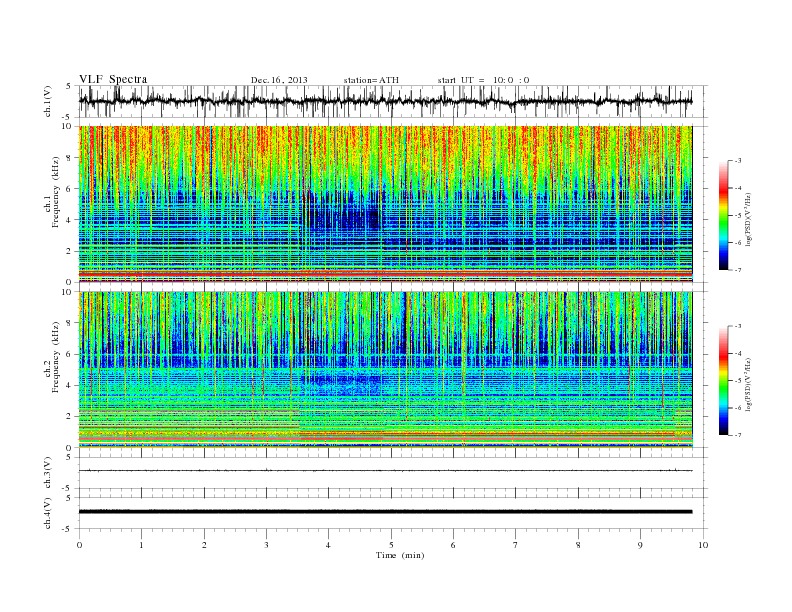Click the "VLF Spectra" plot title
The height and width of the screenshot is (612, 792).
click(113, 79)
